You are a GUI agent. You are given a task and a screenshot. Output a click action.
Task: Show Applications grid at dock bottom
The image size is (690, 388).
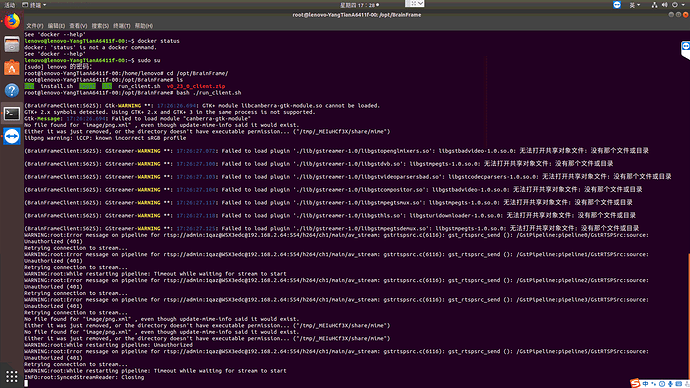pos(12,377)
